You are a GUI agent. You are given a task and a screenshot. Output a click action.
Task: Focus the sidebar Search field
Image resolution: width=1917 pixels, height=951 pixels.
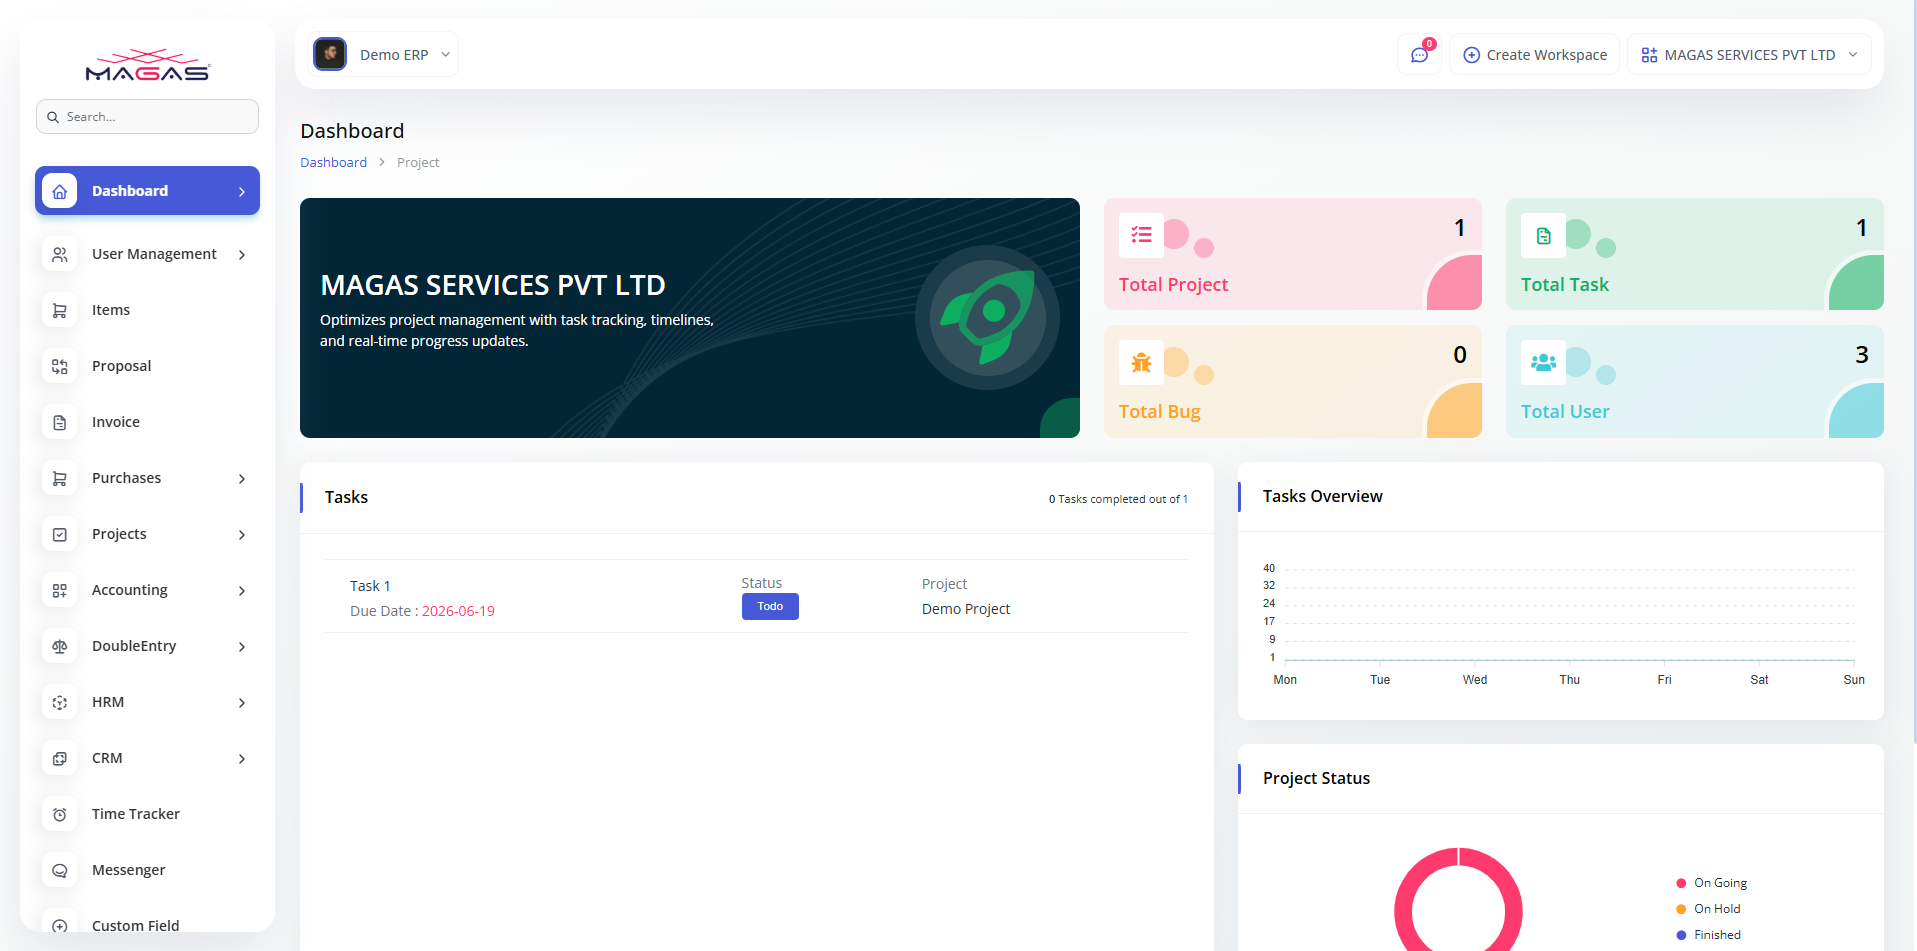[x=147, y=117]
